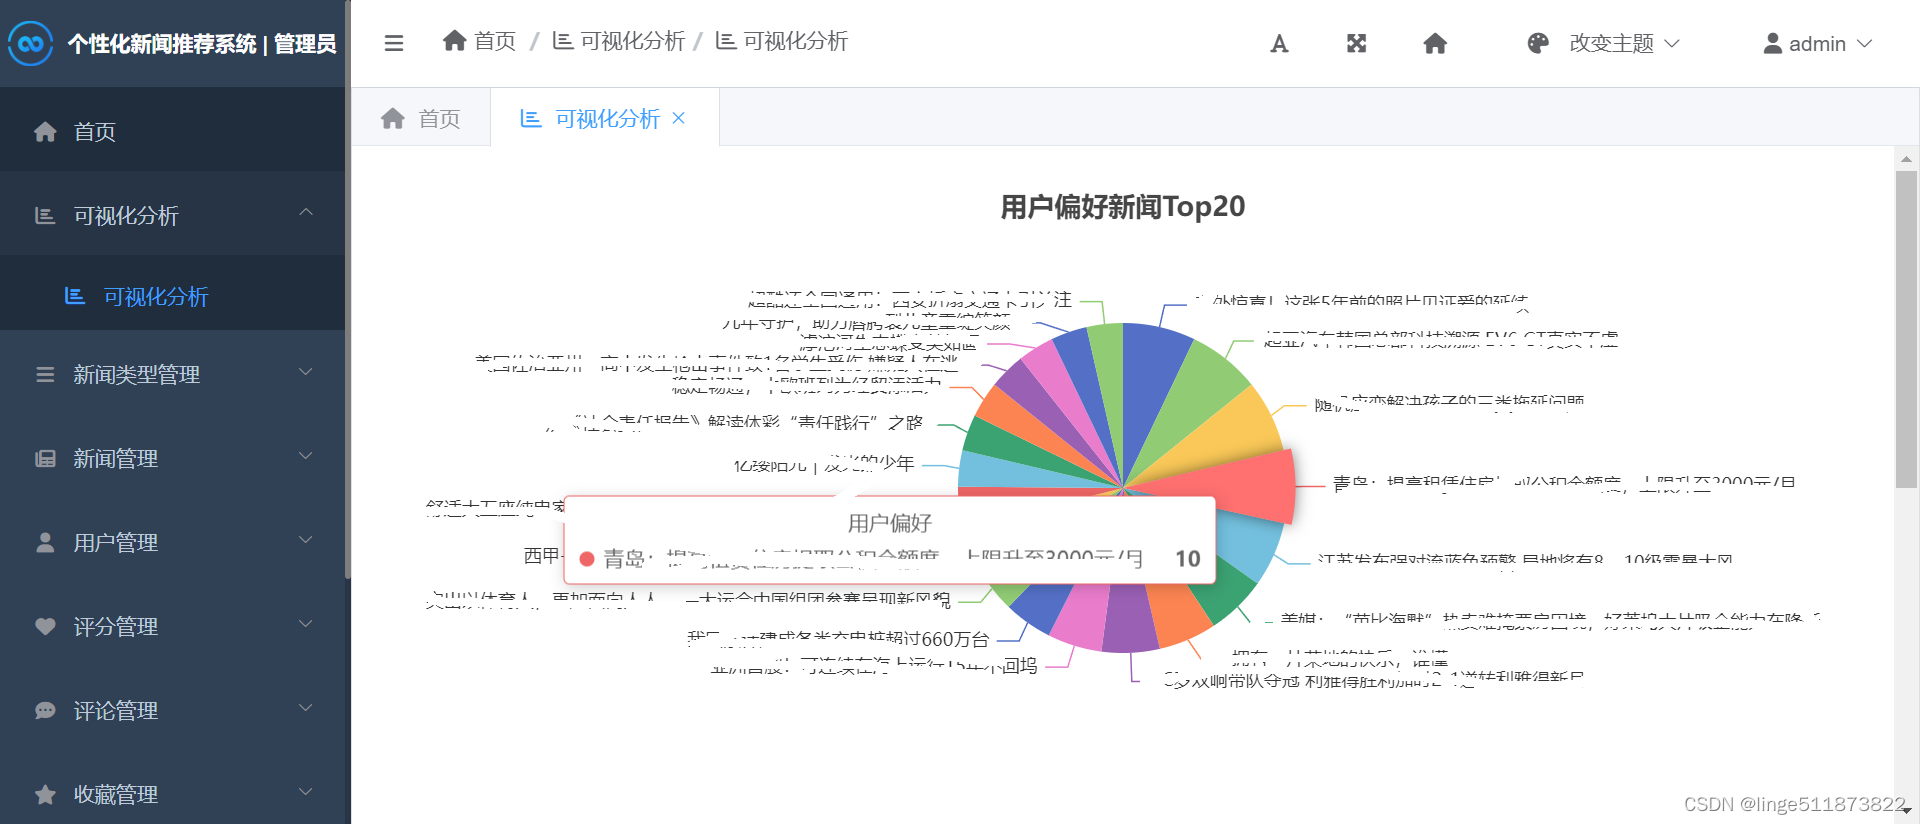The height and width of the screenshot is (824, 1920).
Task: Click the scrollbar up arrow
Action: point(1906,158)
